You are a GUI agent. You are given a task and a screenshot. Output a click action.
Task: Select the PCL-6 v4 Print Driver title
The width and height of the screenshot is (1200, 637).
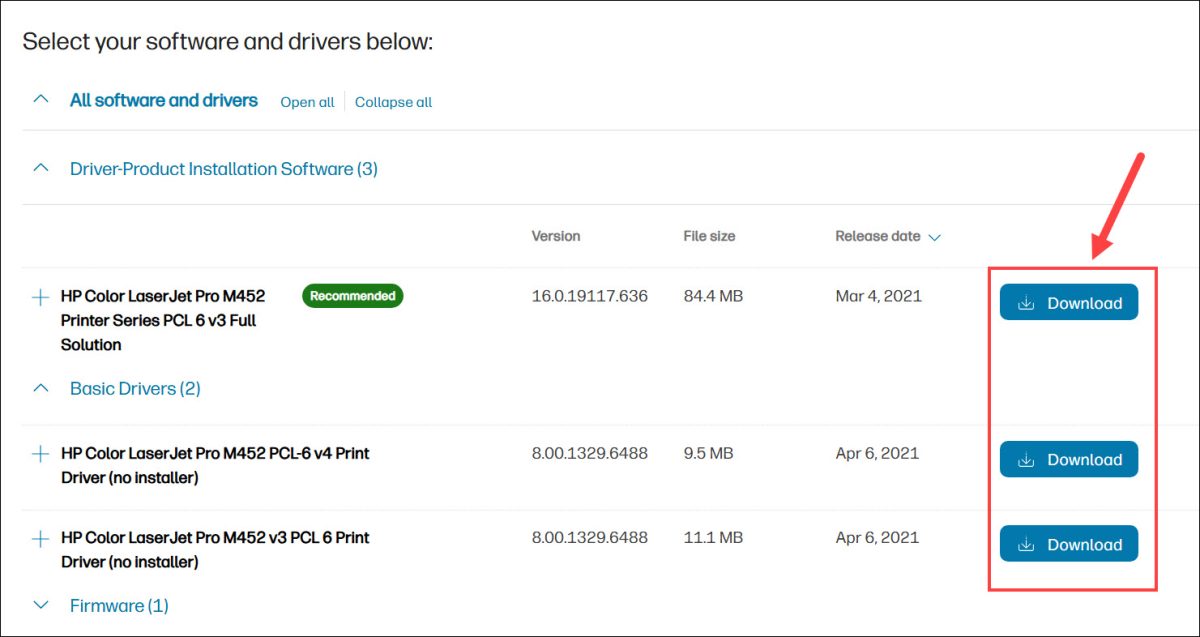pos(215,465)
